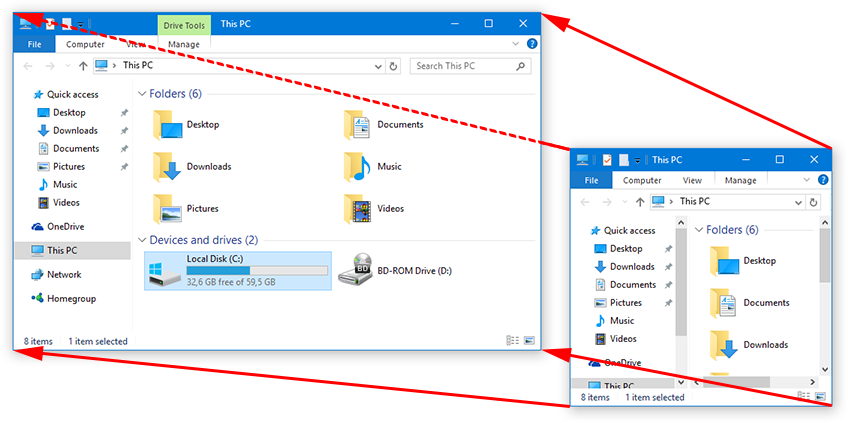The width and height of the screenshot is (848, 423).
Task: Click the Help question mark icon
Action: tap(532, 45)
